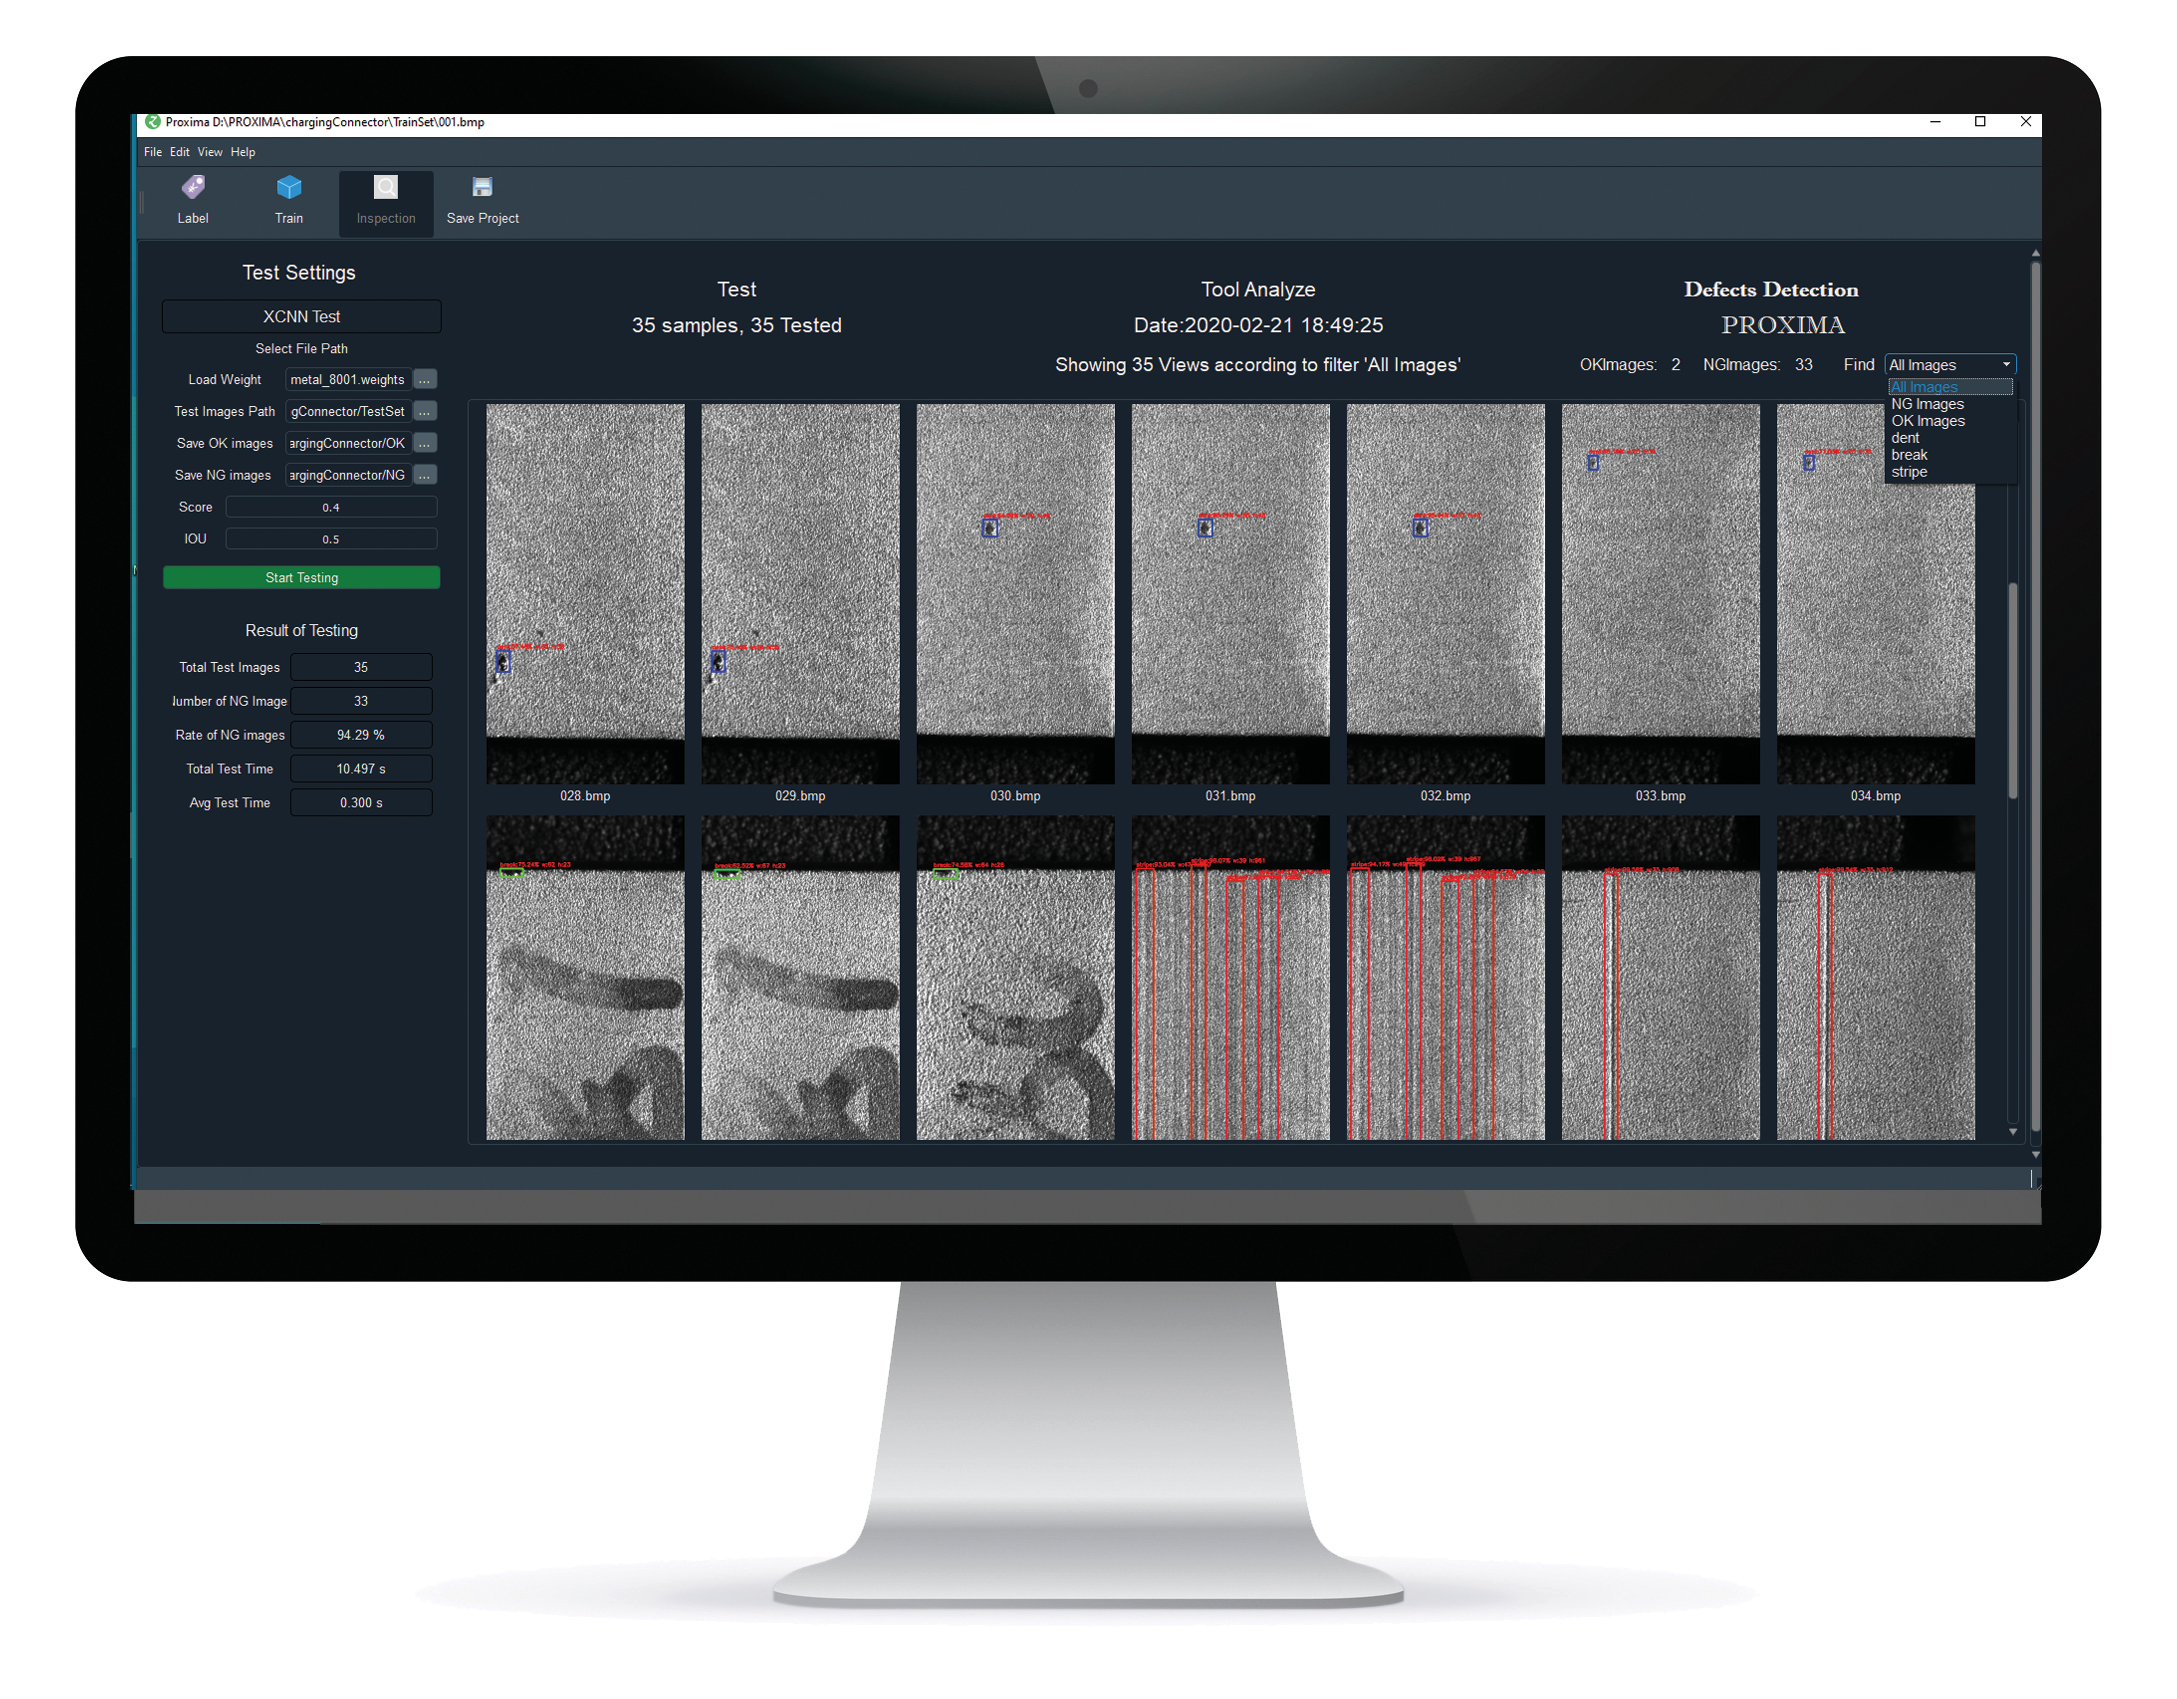Browse for Save NG images folder
Image resolution: width=2177 pixels, height=1699 pixels.
pos(425,475)
